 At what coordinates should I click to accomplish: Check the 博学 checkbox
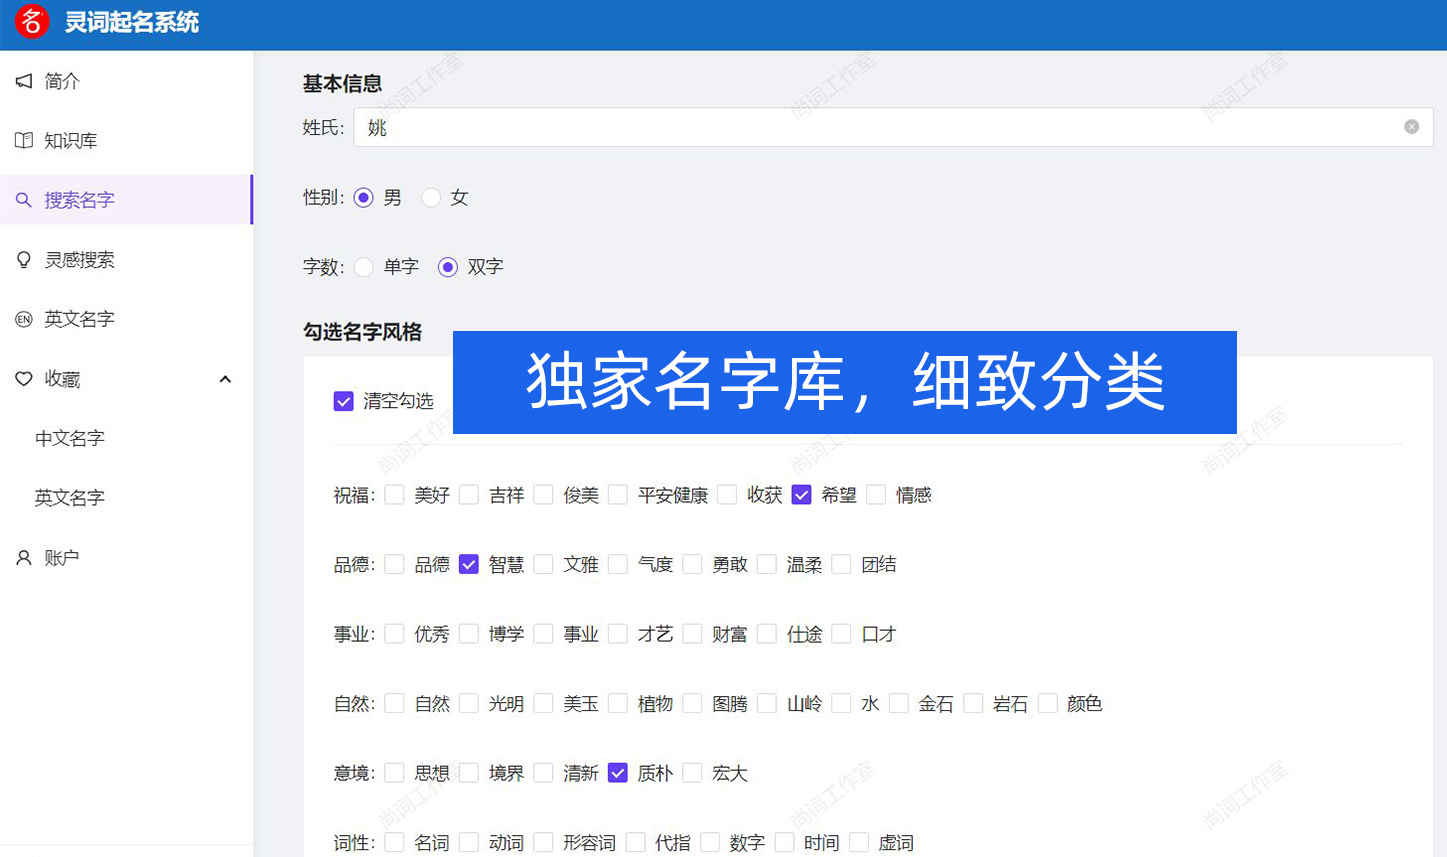[469, 634]
